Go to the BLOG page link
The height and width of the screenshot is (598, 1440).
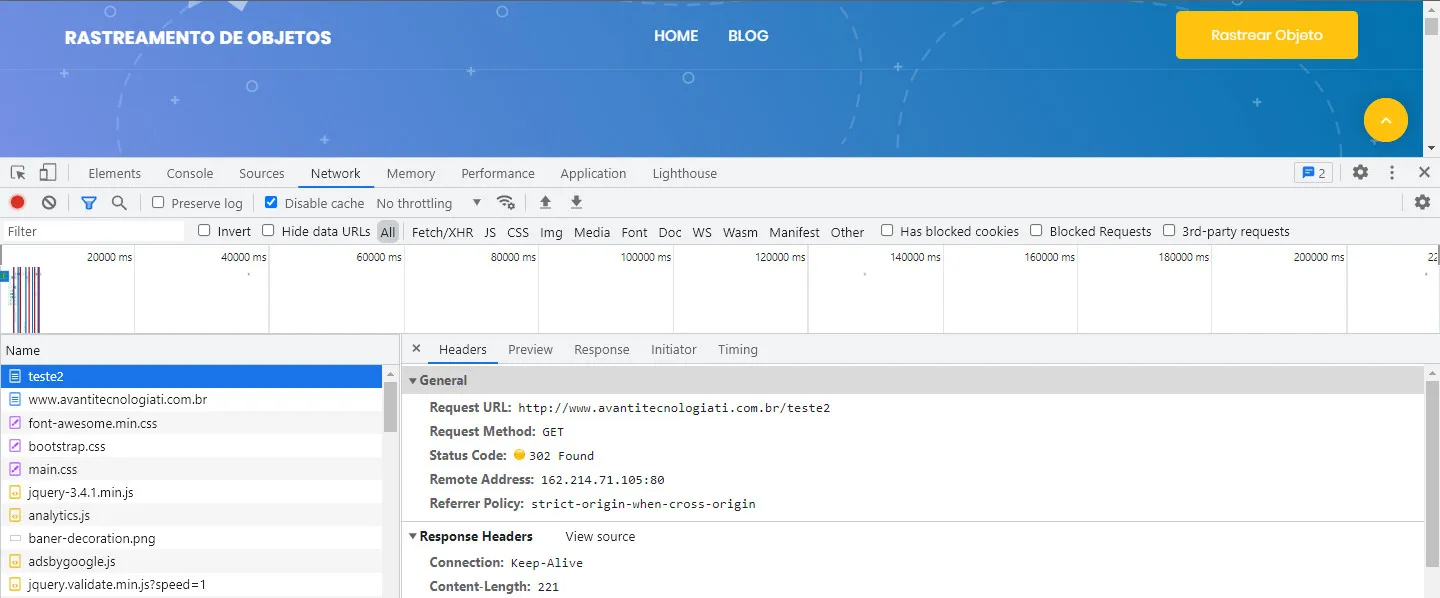pyautogui.click(x=748, y=36)
